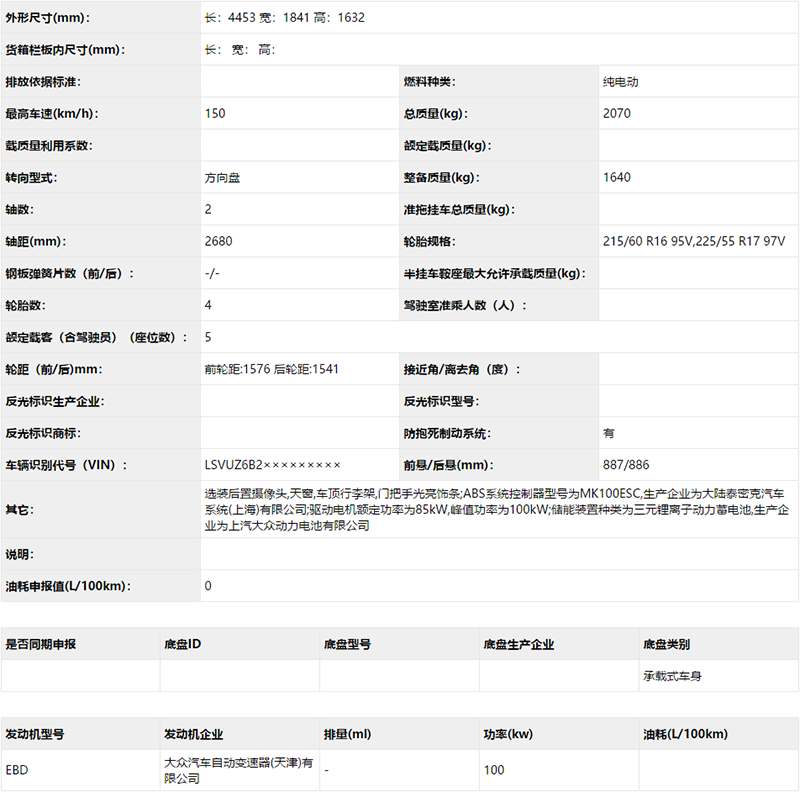This screenshot has height=792, width=800.
Task: Select the 其它 row label
Action: pyautogui.click(x=19, y=510)
